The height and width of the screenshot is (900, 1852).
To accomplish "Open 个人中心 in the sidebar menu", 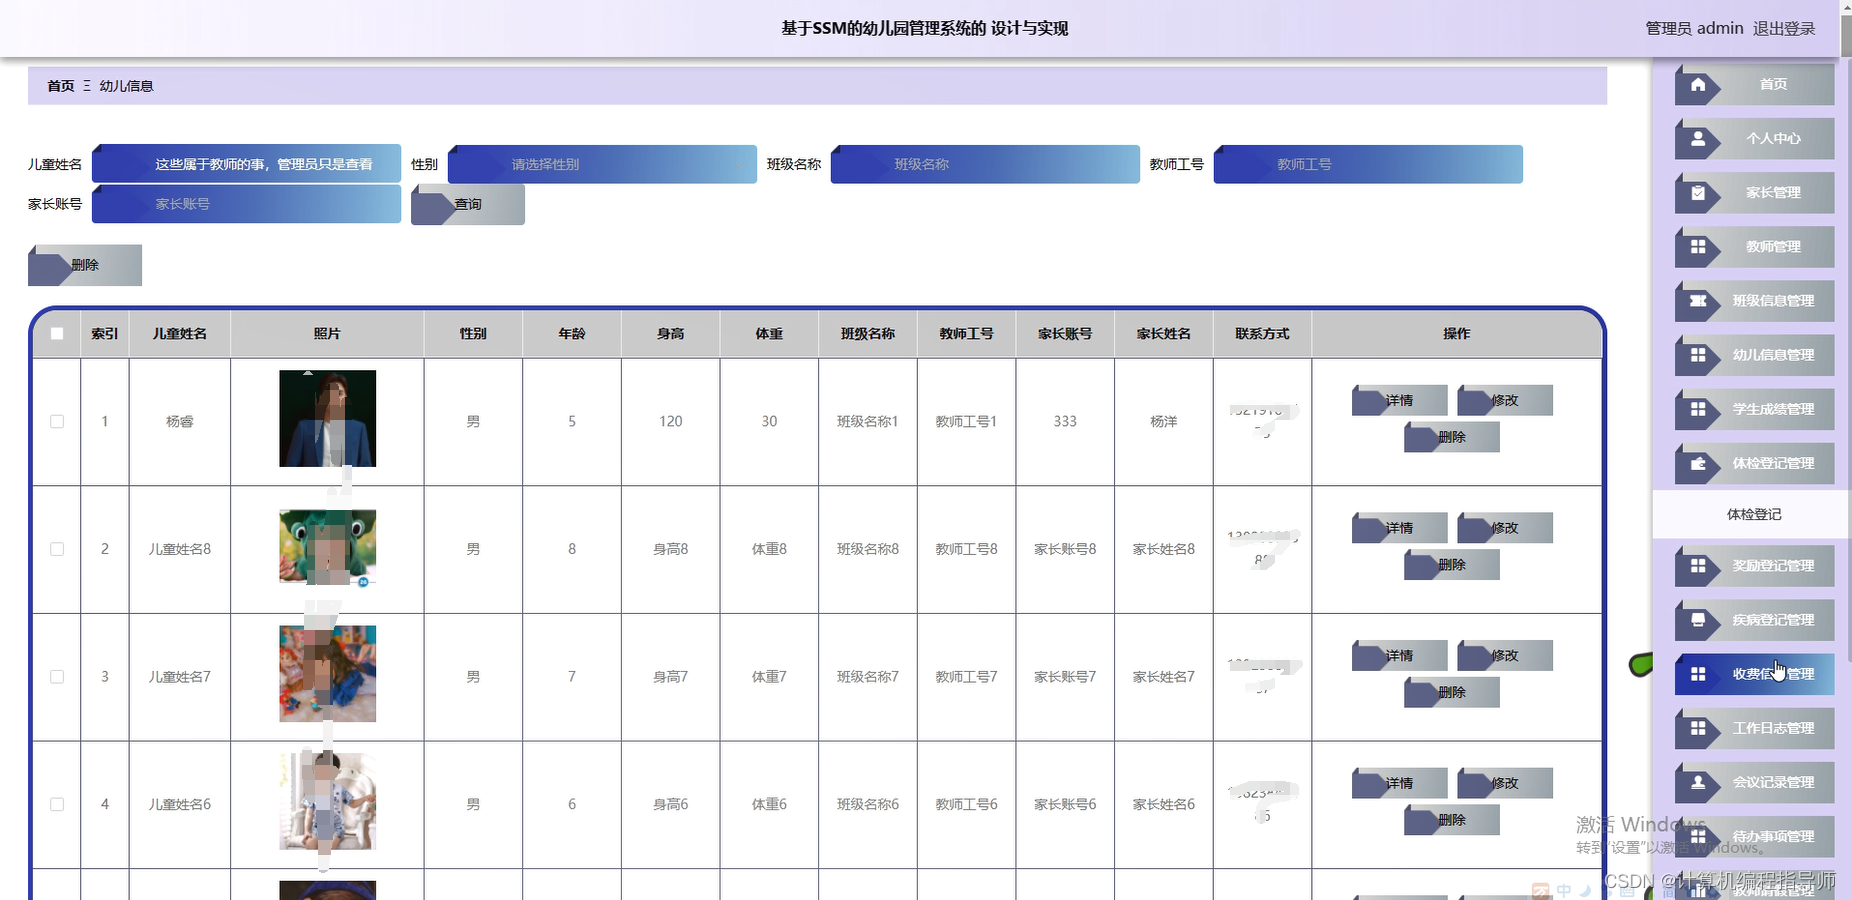I will pyautogui.click(x=1755, y=139).
